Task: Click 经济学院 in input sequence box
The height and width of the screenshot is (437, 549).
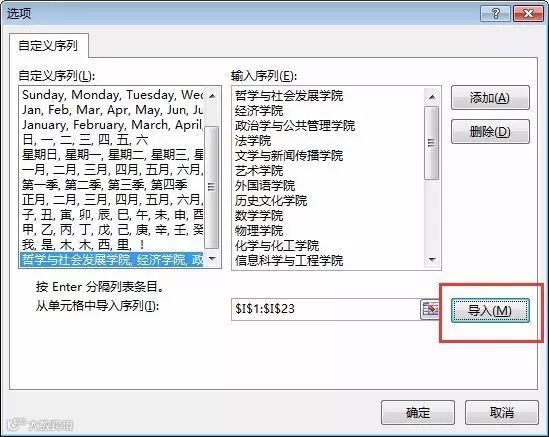Action: 259,111
